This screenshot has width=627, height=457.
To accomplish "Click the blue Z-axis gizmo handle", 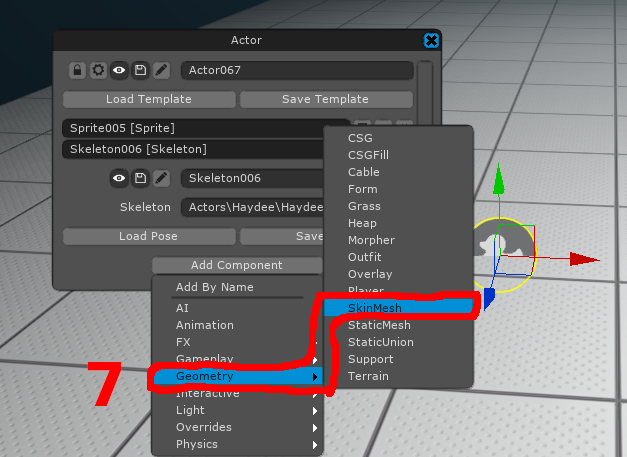I will [x=489, y=298].
